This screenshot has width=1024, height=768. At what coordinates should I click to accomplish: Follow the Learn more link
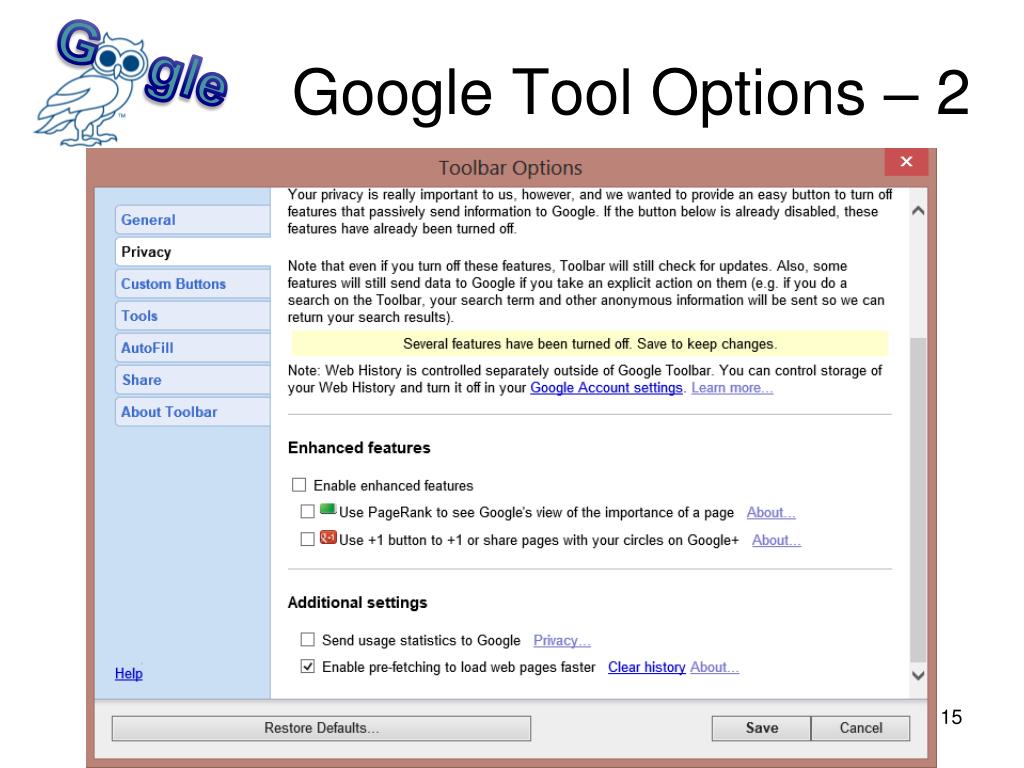pos(732,388)
